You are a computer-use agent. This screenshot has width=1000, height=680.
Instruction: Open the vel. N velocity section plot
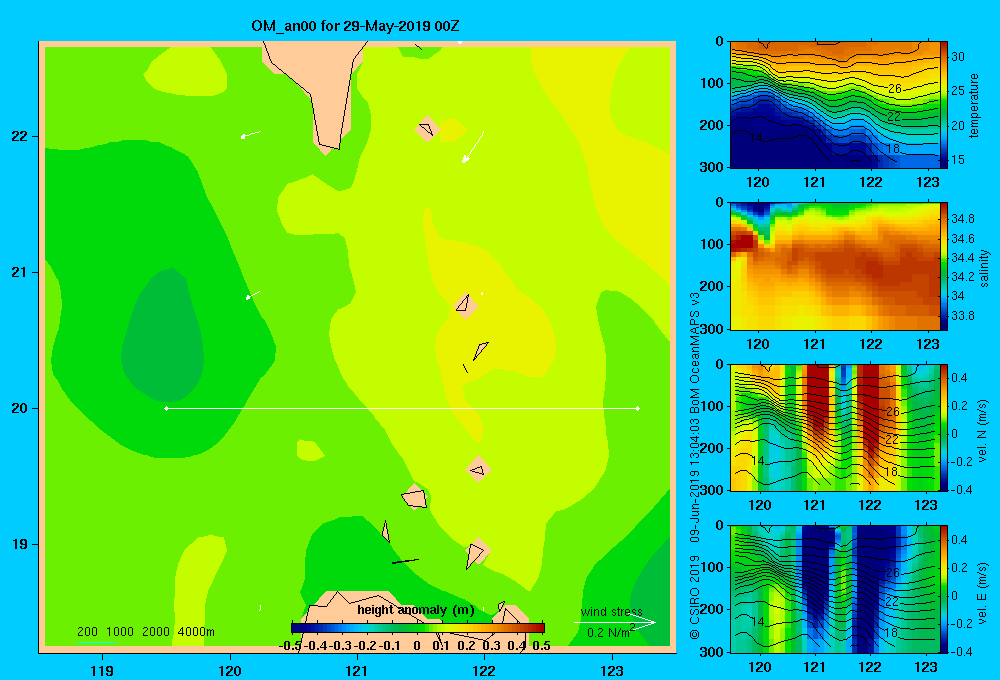click(835, 427)
